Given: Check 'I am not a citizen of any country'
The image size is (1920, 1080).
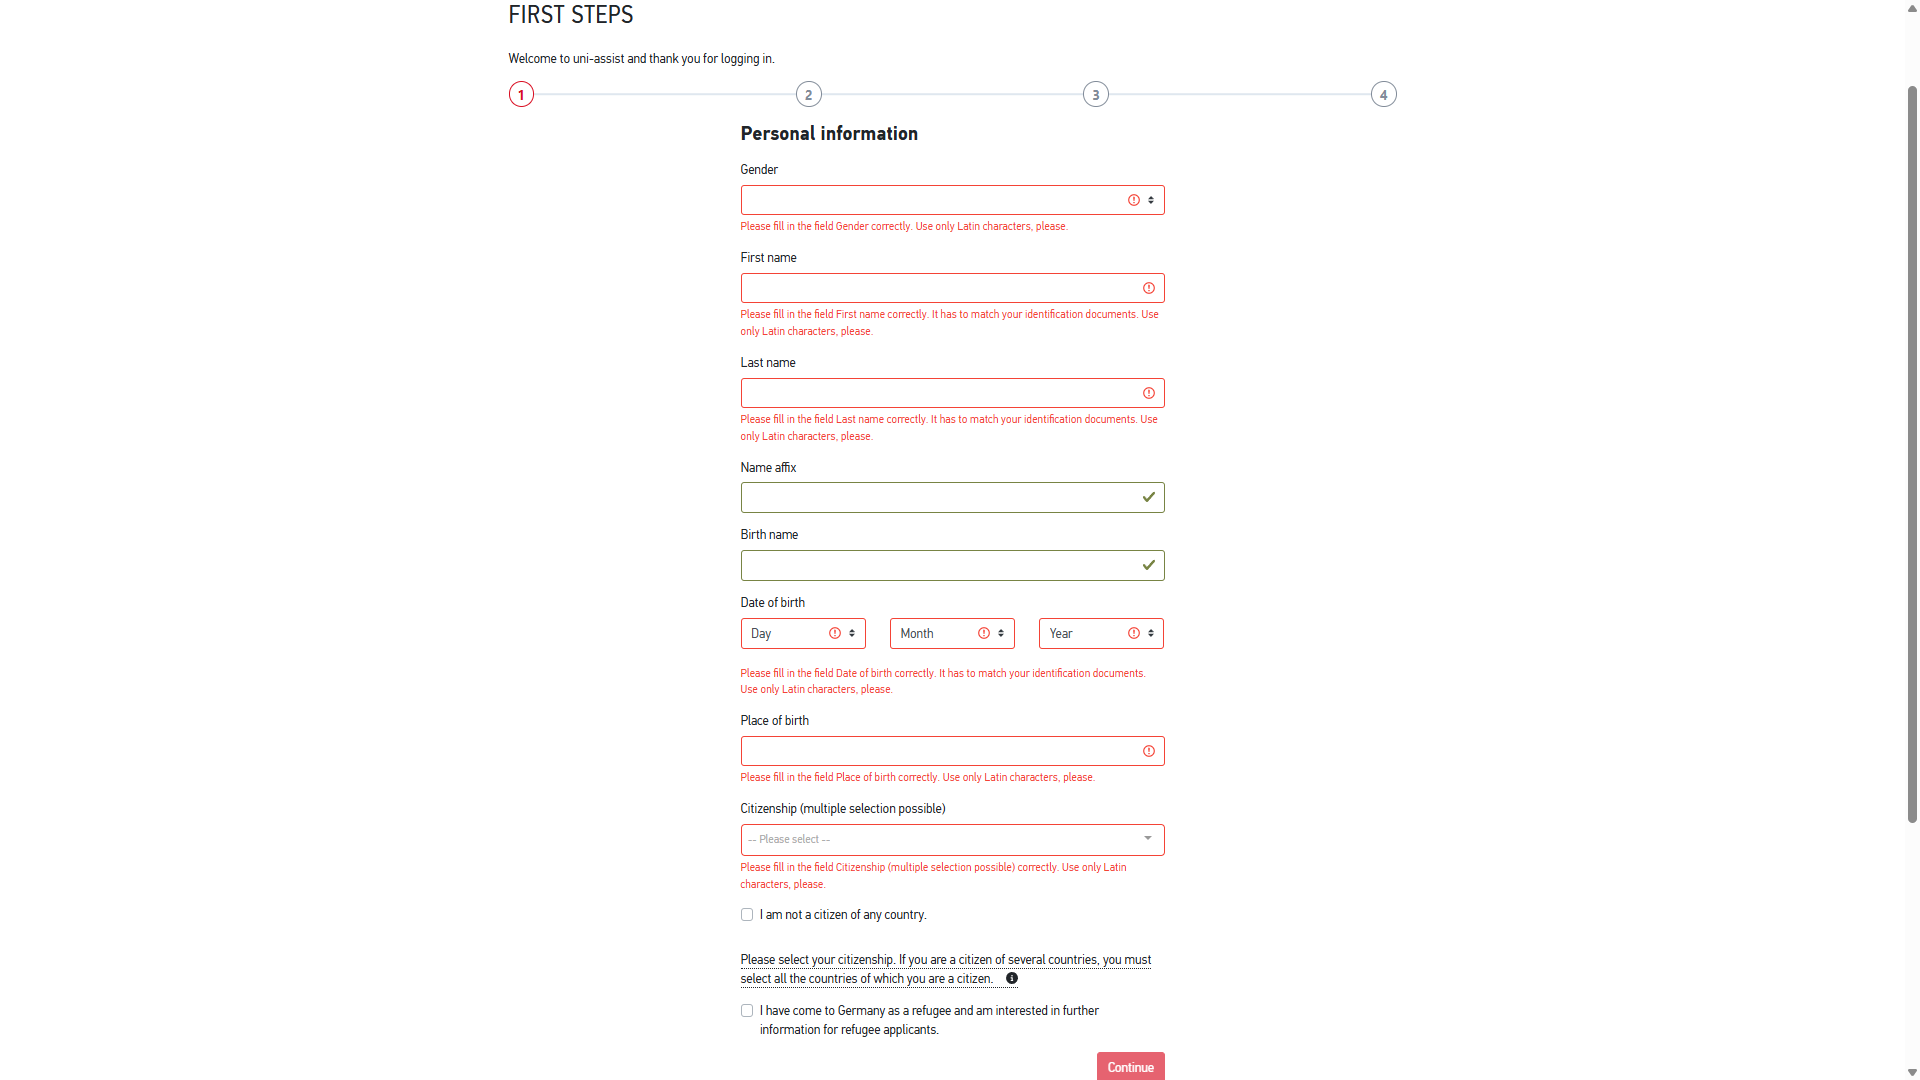Looking at the screenshot, I should 747,915.
